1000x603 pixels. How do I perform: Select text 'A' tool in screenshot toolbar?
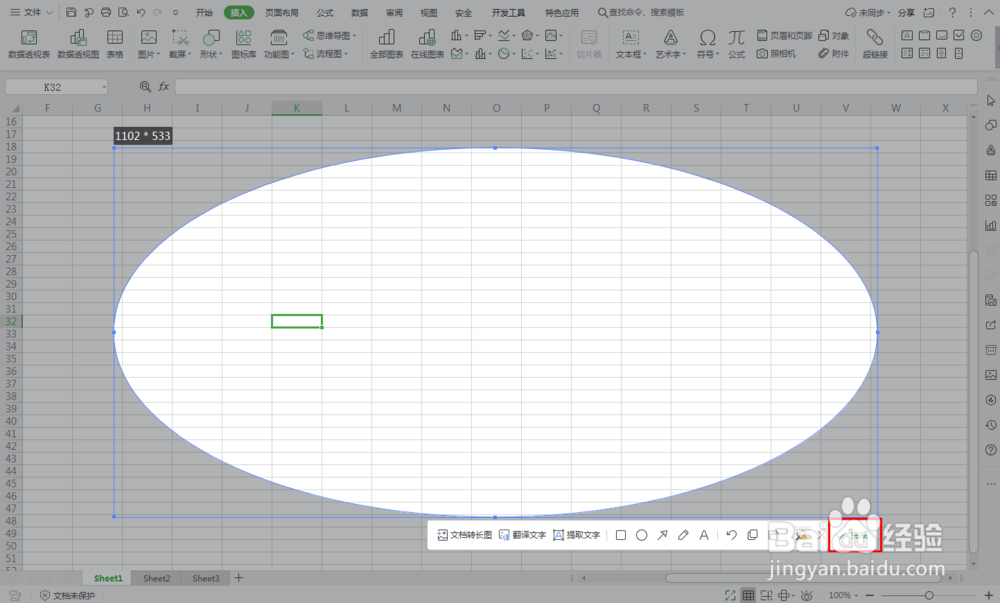[x=704, y=535]
